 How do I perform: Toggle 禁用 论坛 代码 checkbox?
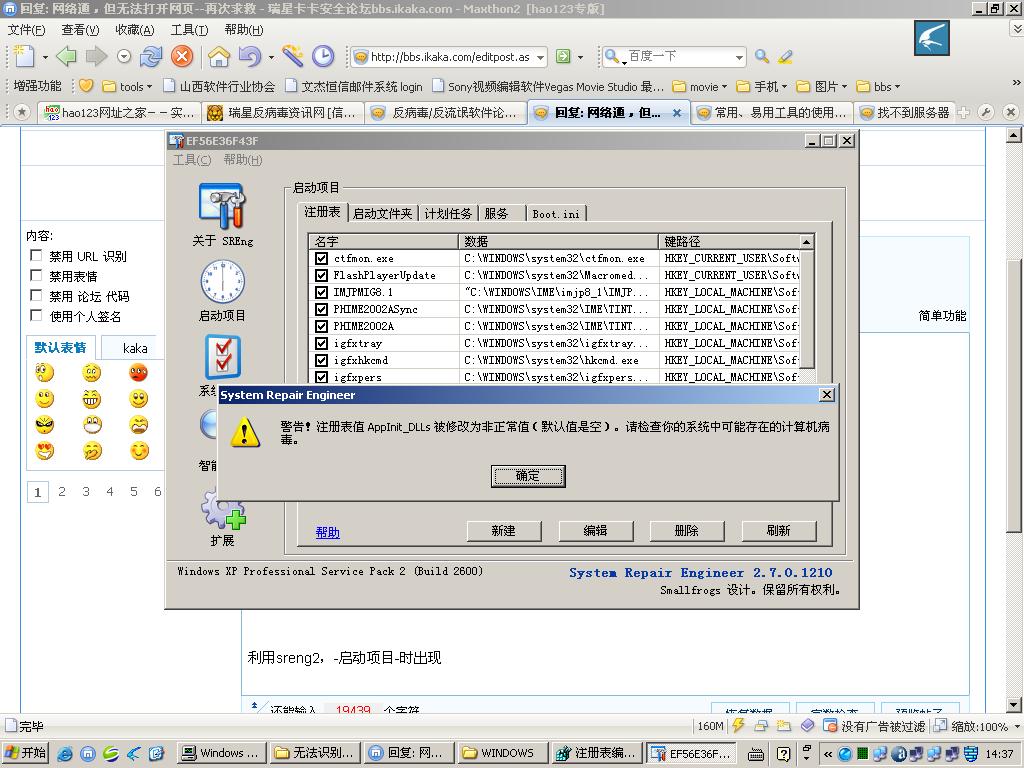point(37,295)
